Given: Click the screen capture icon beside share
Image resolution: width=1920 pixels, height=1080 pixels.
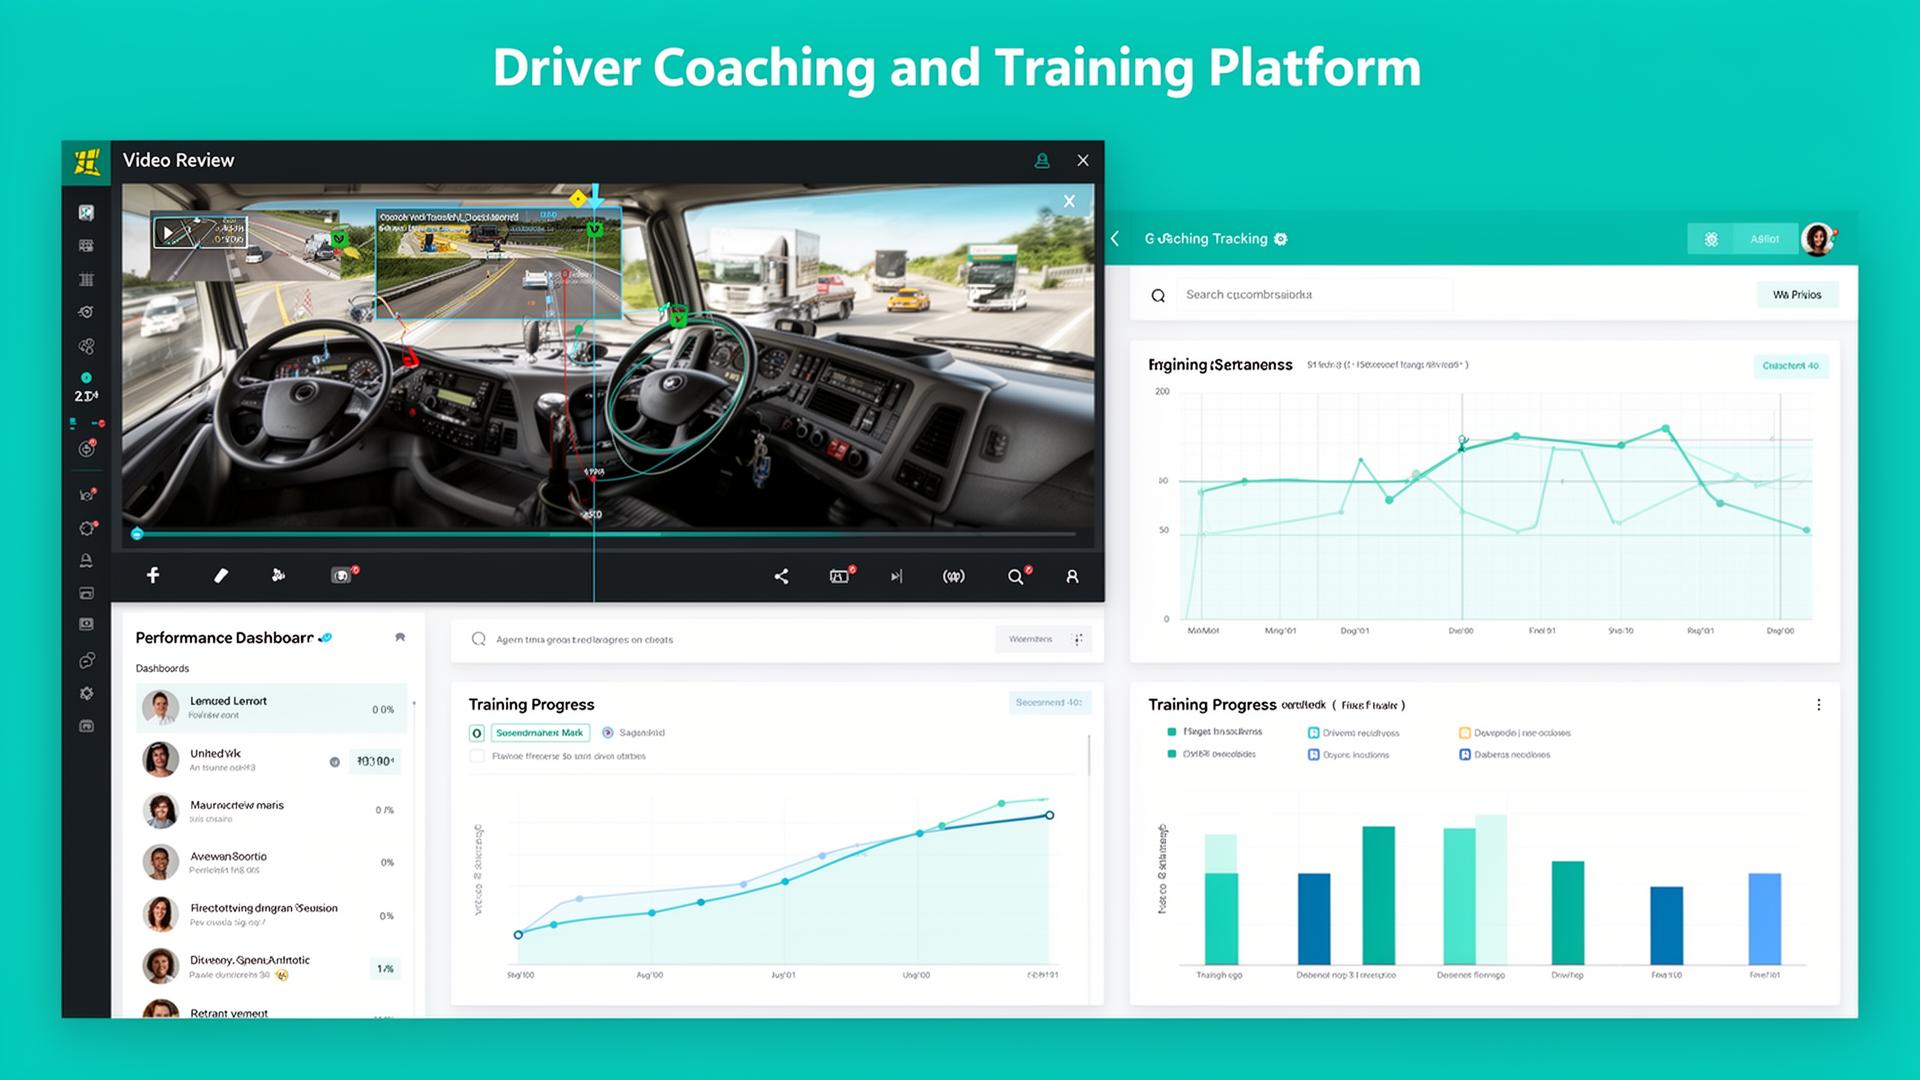Looking at the screenshot, I should point(839,576).
